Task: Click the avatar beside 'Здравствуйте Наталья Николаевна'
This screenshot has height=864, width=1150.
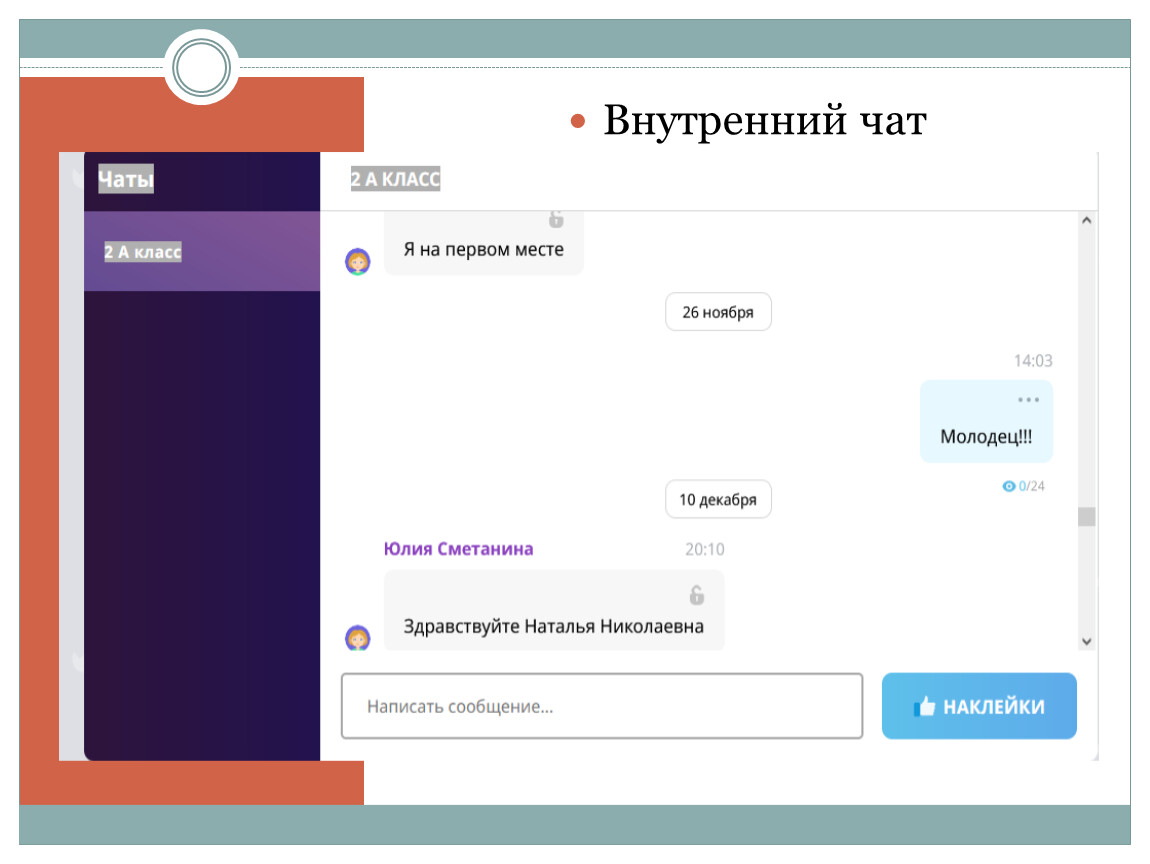Action: [x=358, y=637]
